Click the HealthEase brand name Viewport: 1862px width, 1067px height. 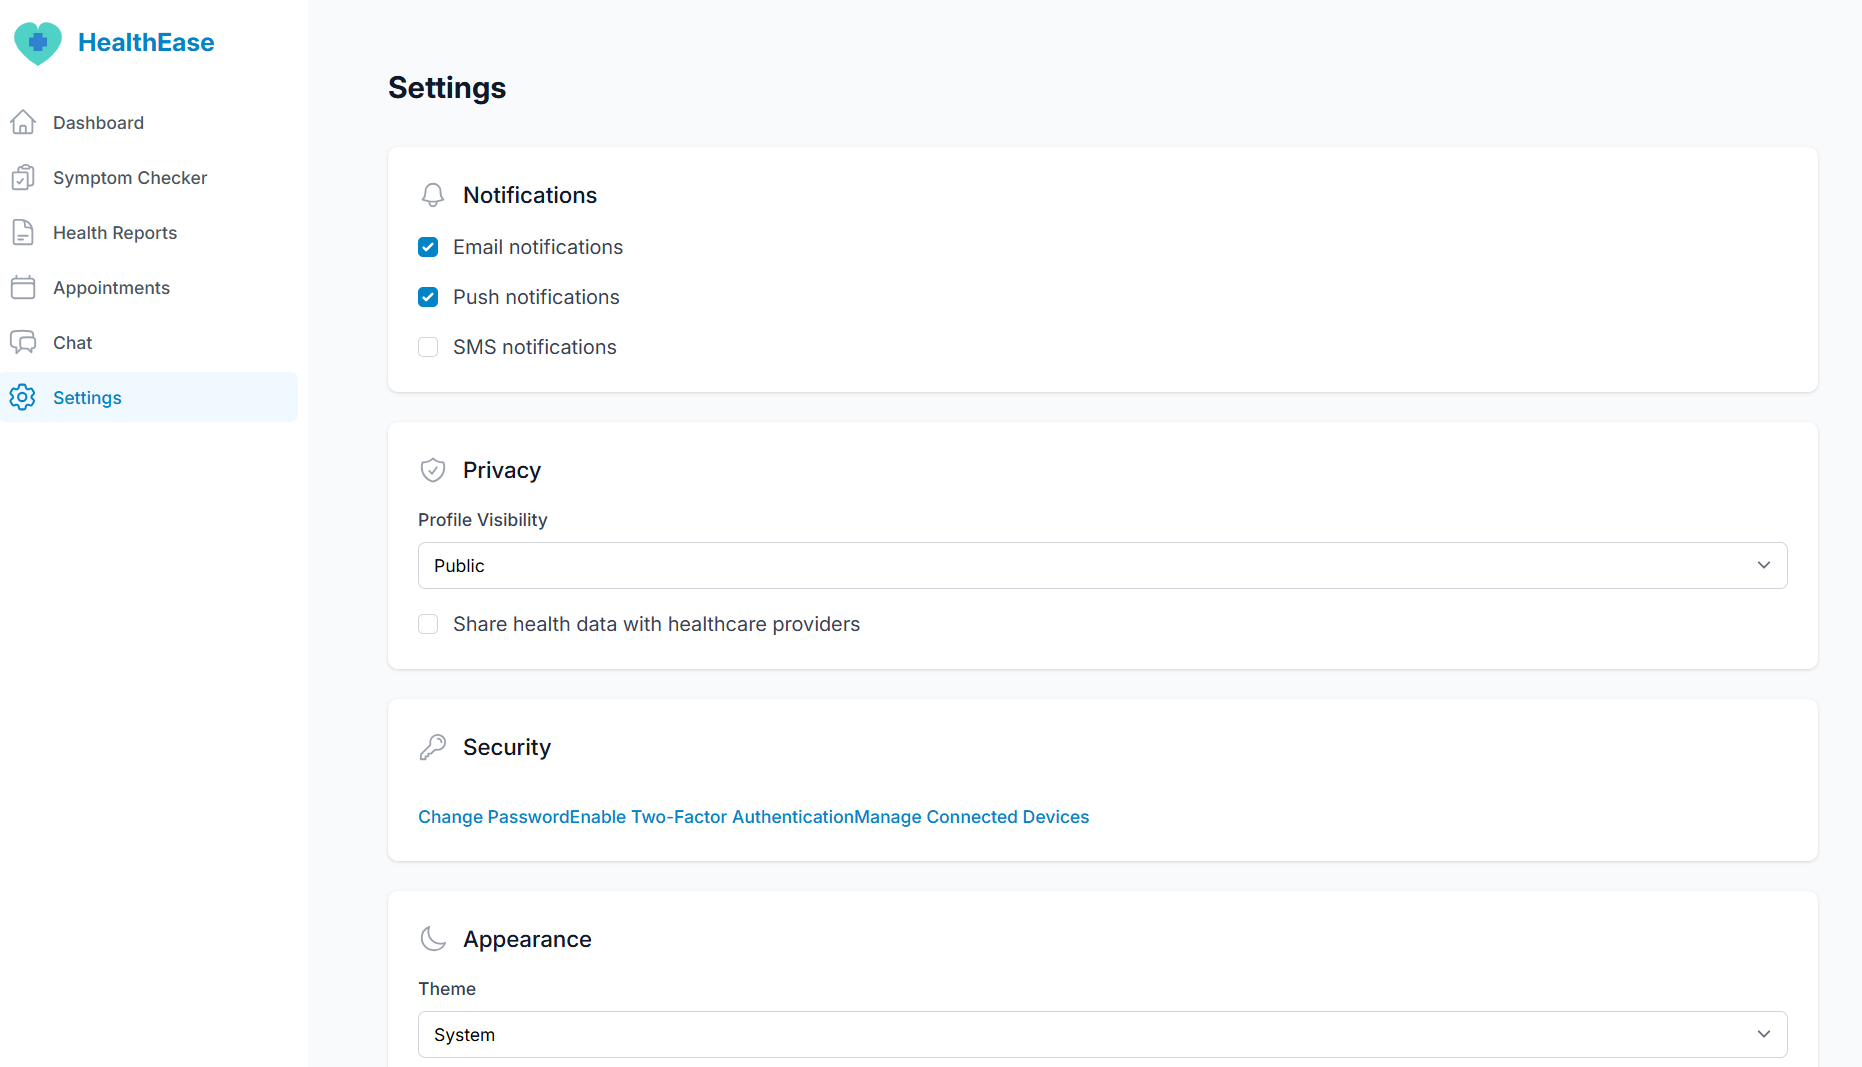click(146, 42)
